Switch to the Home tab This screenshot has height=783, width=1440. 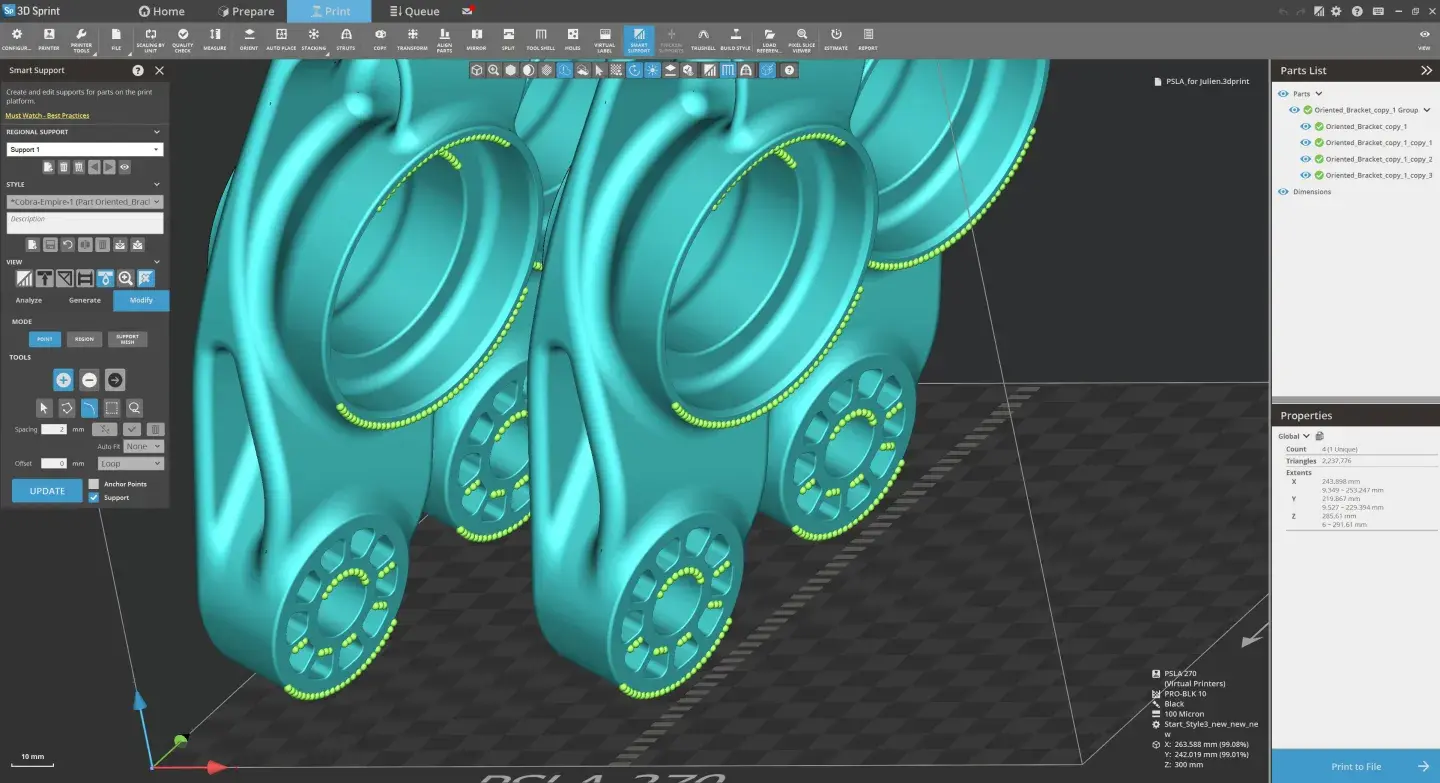coord(161,11)
